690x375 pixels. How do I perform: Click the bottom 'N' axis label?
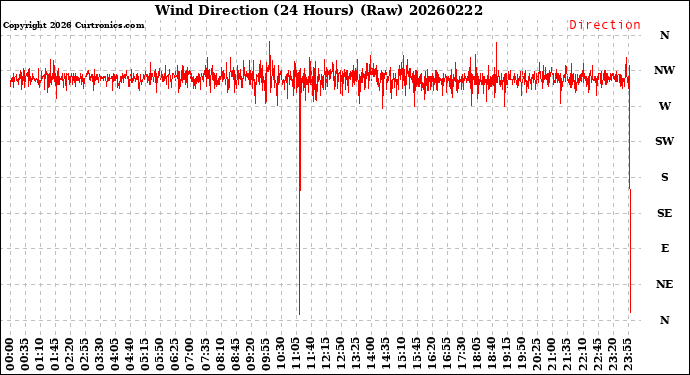pyautogui.click(x=664, y=320)
